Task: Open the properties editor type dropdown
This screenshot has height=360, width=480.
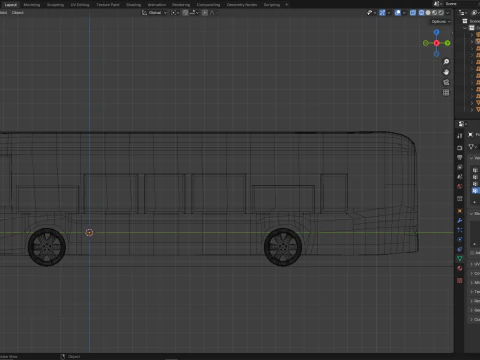Action: pos(463,124)
